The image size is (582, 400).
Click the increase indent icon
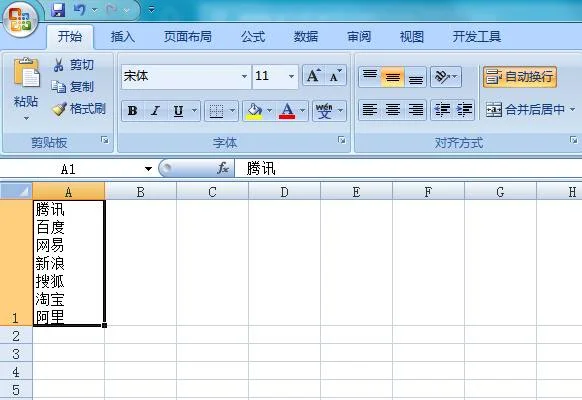point(464,110)
